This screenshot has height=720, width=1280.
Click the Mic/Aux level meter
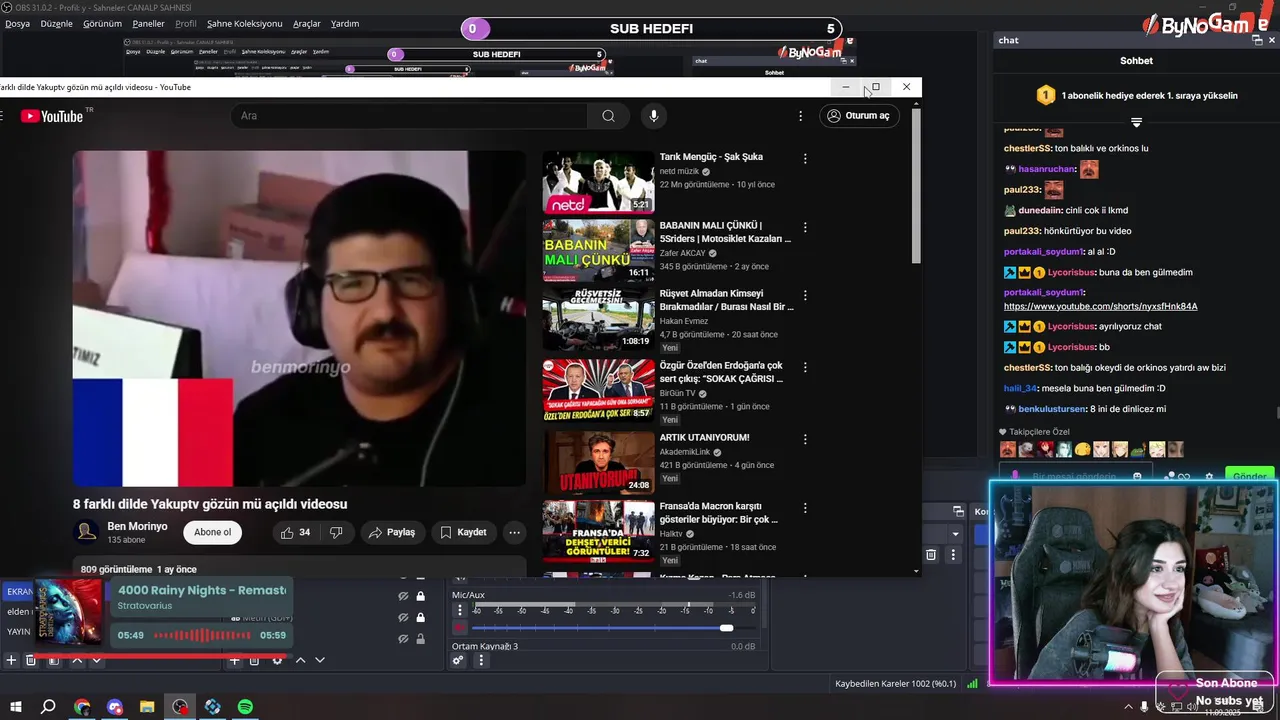coord(614,604)
